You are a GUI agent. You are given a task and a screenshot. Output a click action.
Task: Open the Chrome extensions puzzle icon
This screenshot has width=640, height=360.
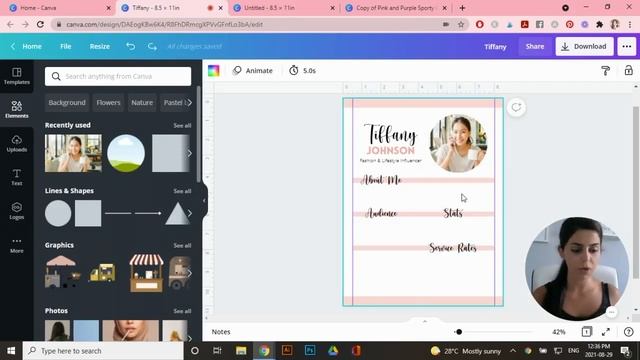click(x=599, y=24)
